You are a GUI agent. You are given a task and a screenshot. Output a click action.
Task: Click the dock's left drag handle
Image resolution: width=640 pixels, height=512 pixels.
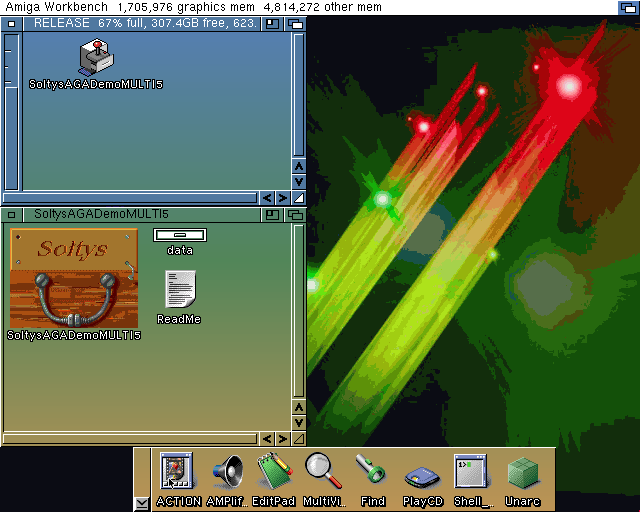[142, 472]
